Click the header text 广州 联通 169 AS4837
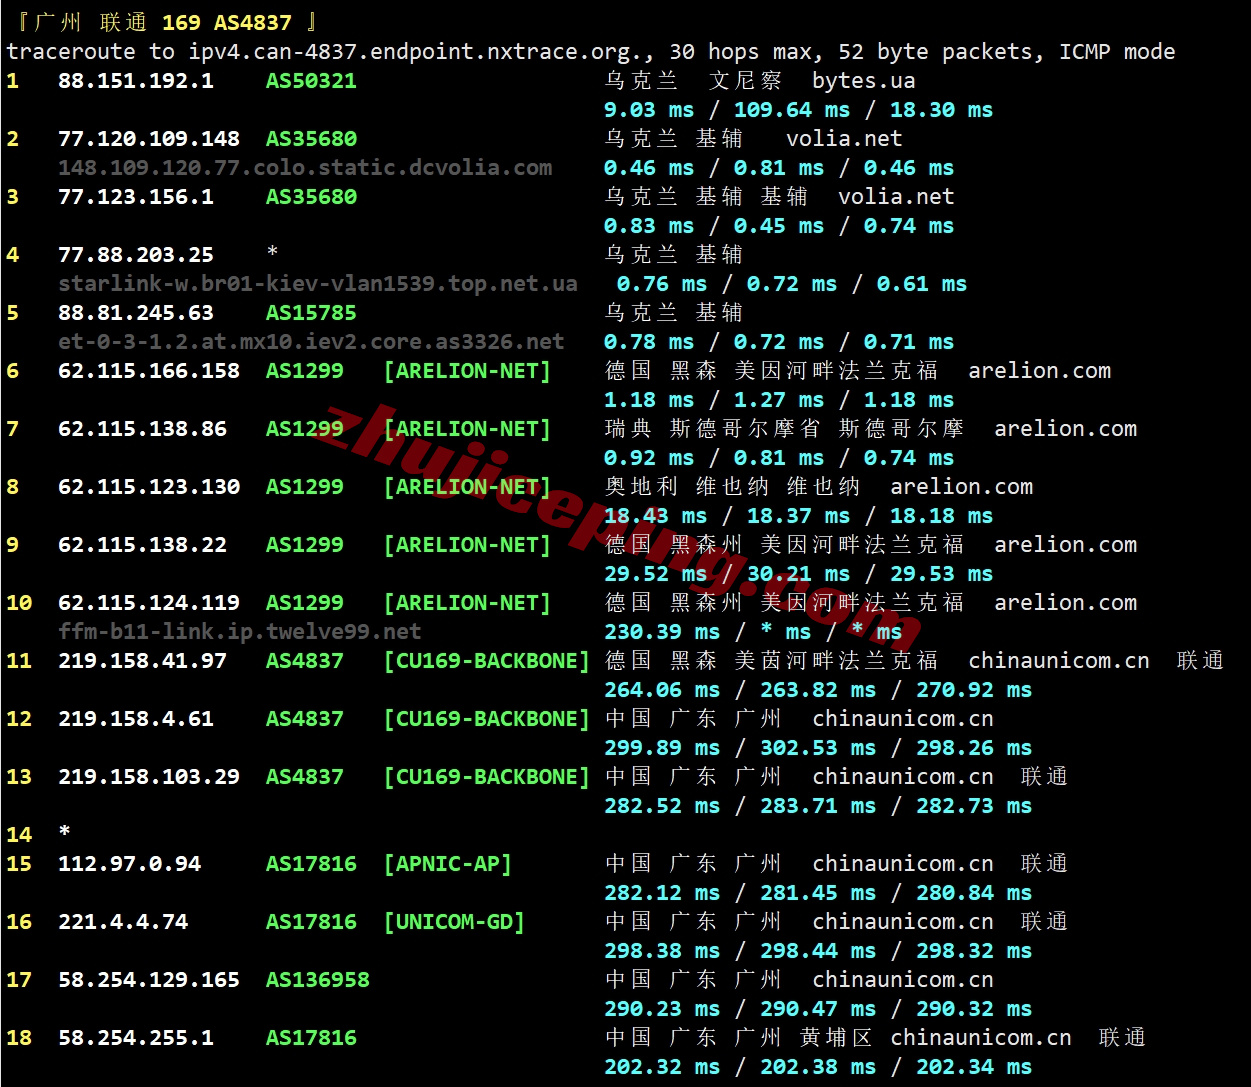 pos(163,22)
